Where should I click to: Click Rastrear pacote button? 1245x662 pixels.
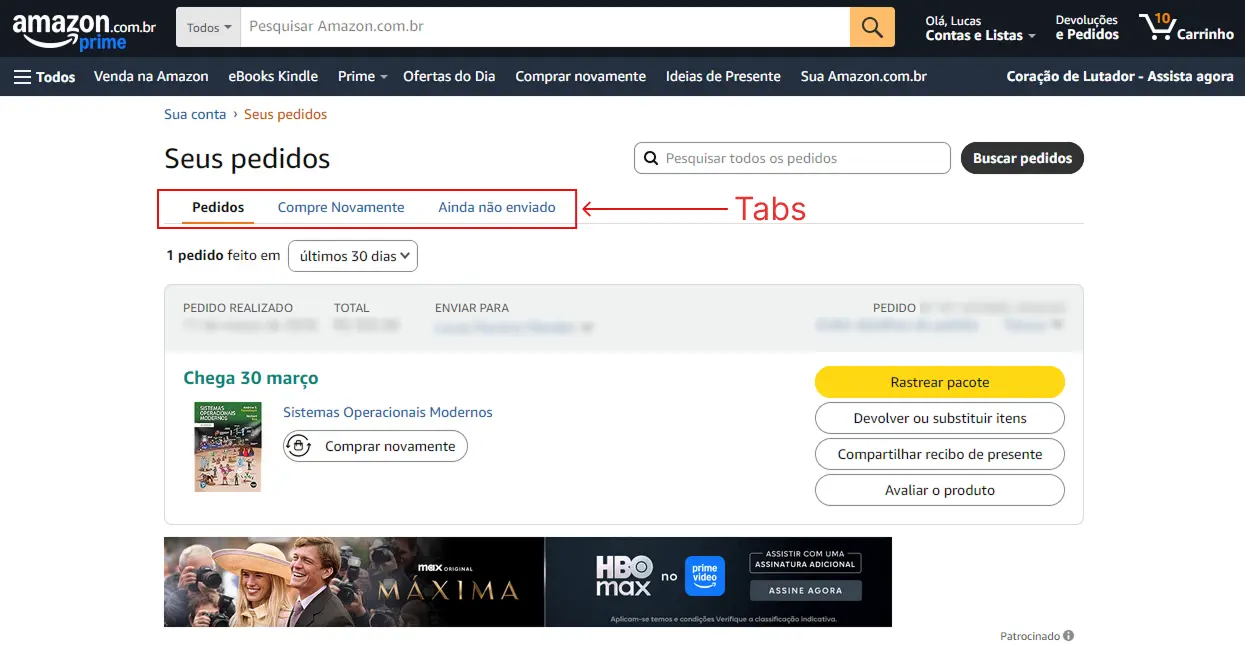click(x=940, y=382)
